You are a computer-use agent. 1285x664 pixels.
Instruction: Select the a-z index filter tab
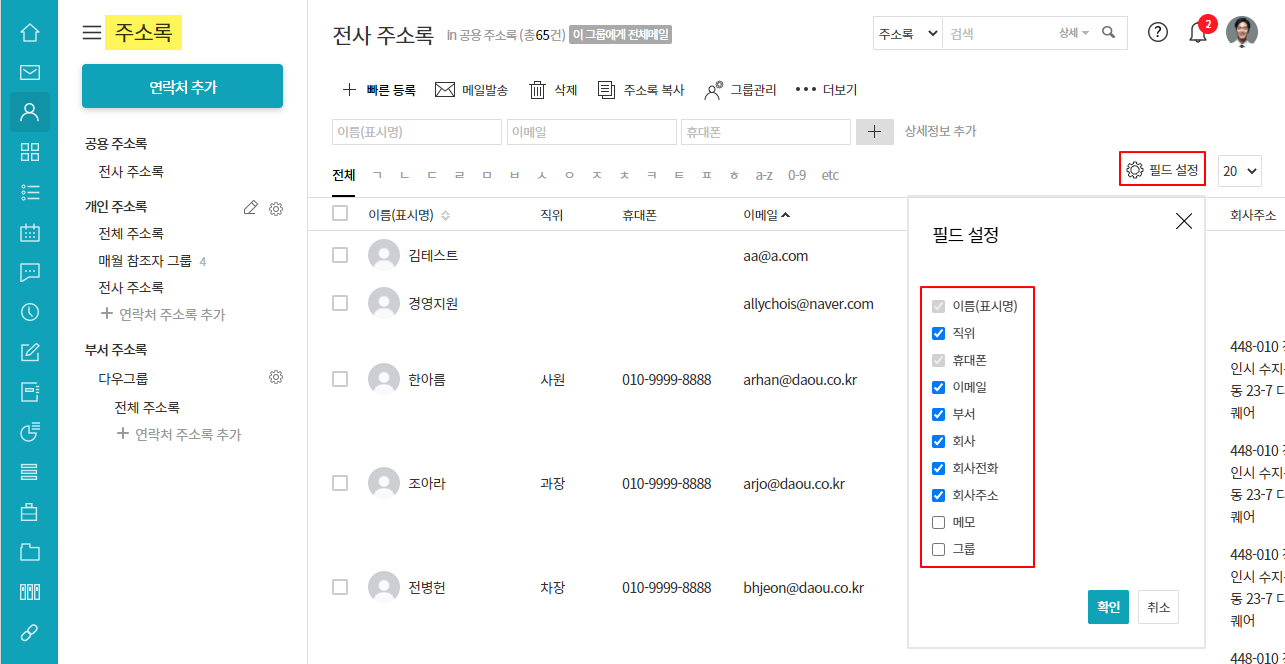click(x=763, y=175)
